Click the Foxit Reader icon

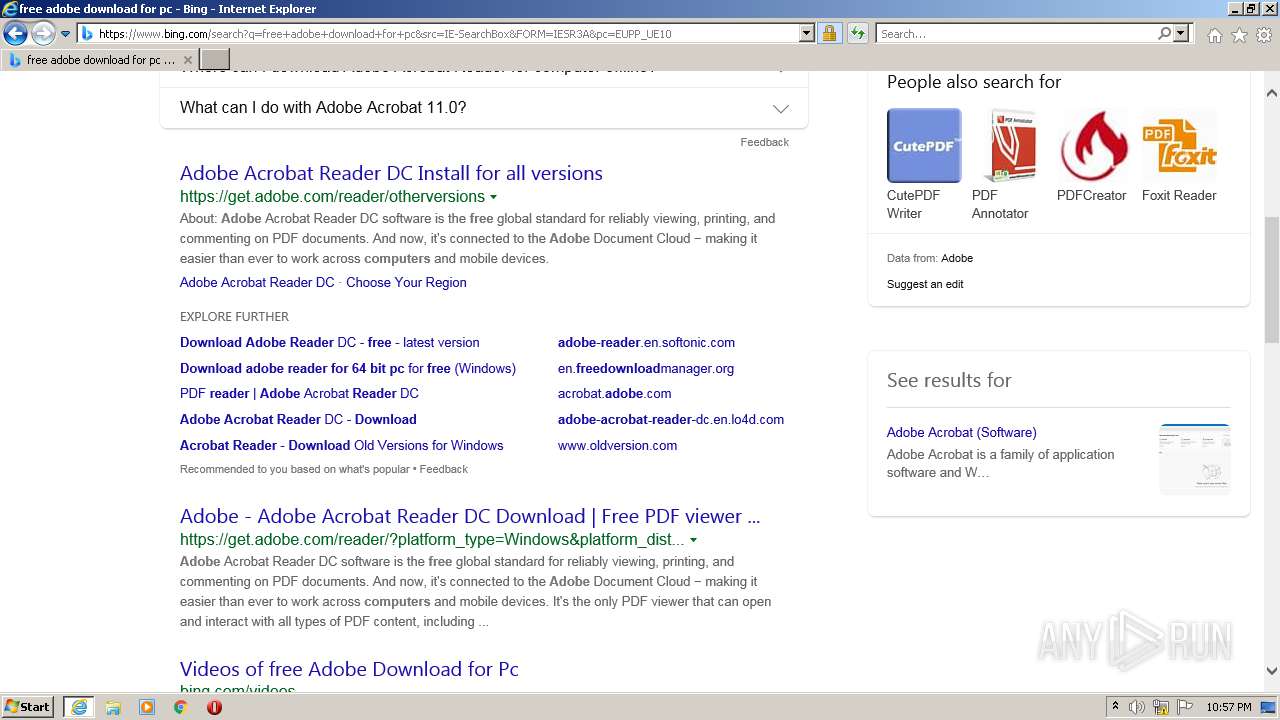pyautogui.click(x=1179, y=145)
